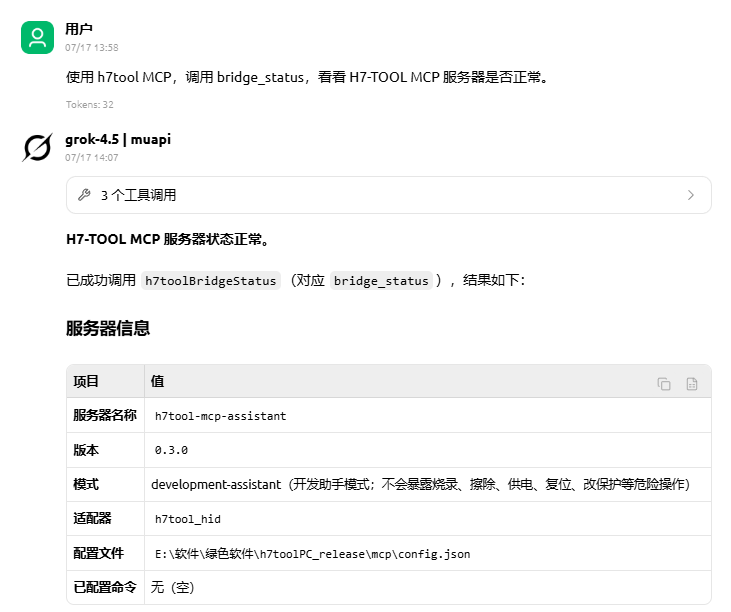Select the h7toolBridgeStatus inline code
The height and width of the screenshot is (612, 731).
pos(211,281)
